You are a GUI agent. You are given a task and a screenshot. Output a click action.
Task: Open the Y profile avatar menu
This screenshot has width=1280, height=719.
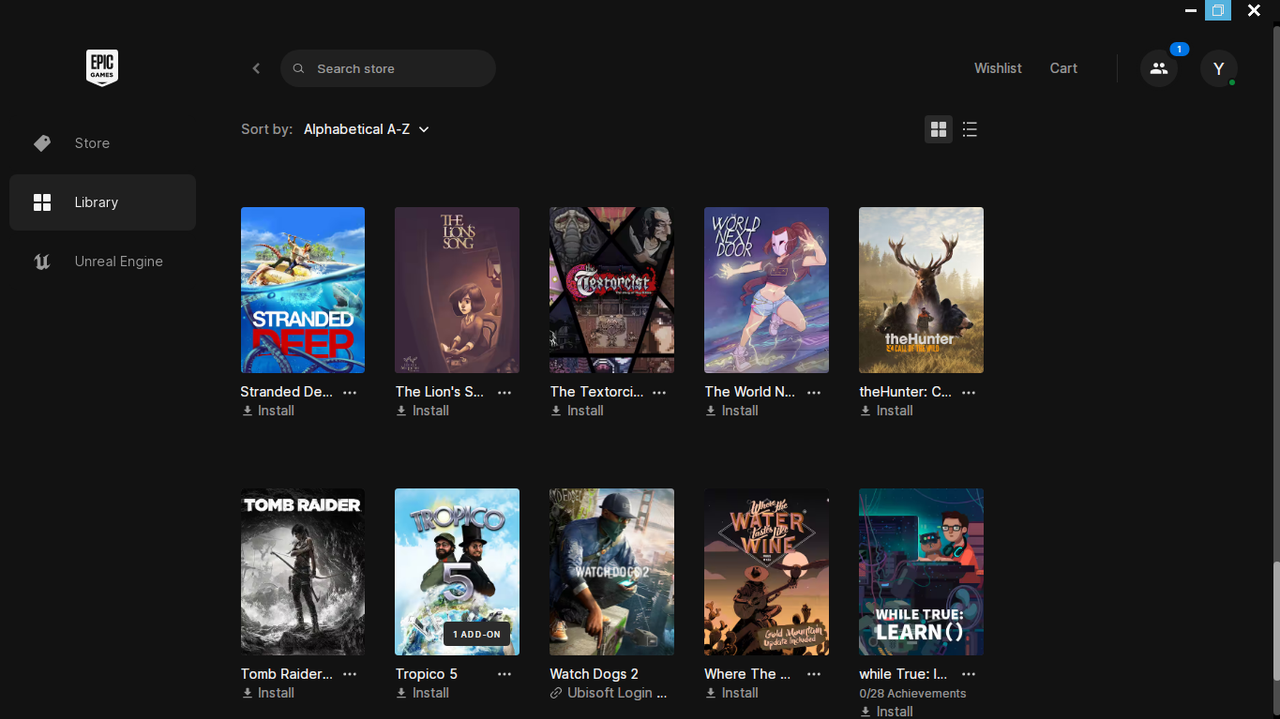[x=1218, y=68]
